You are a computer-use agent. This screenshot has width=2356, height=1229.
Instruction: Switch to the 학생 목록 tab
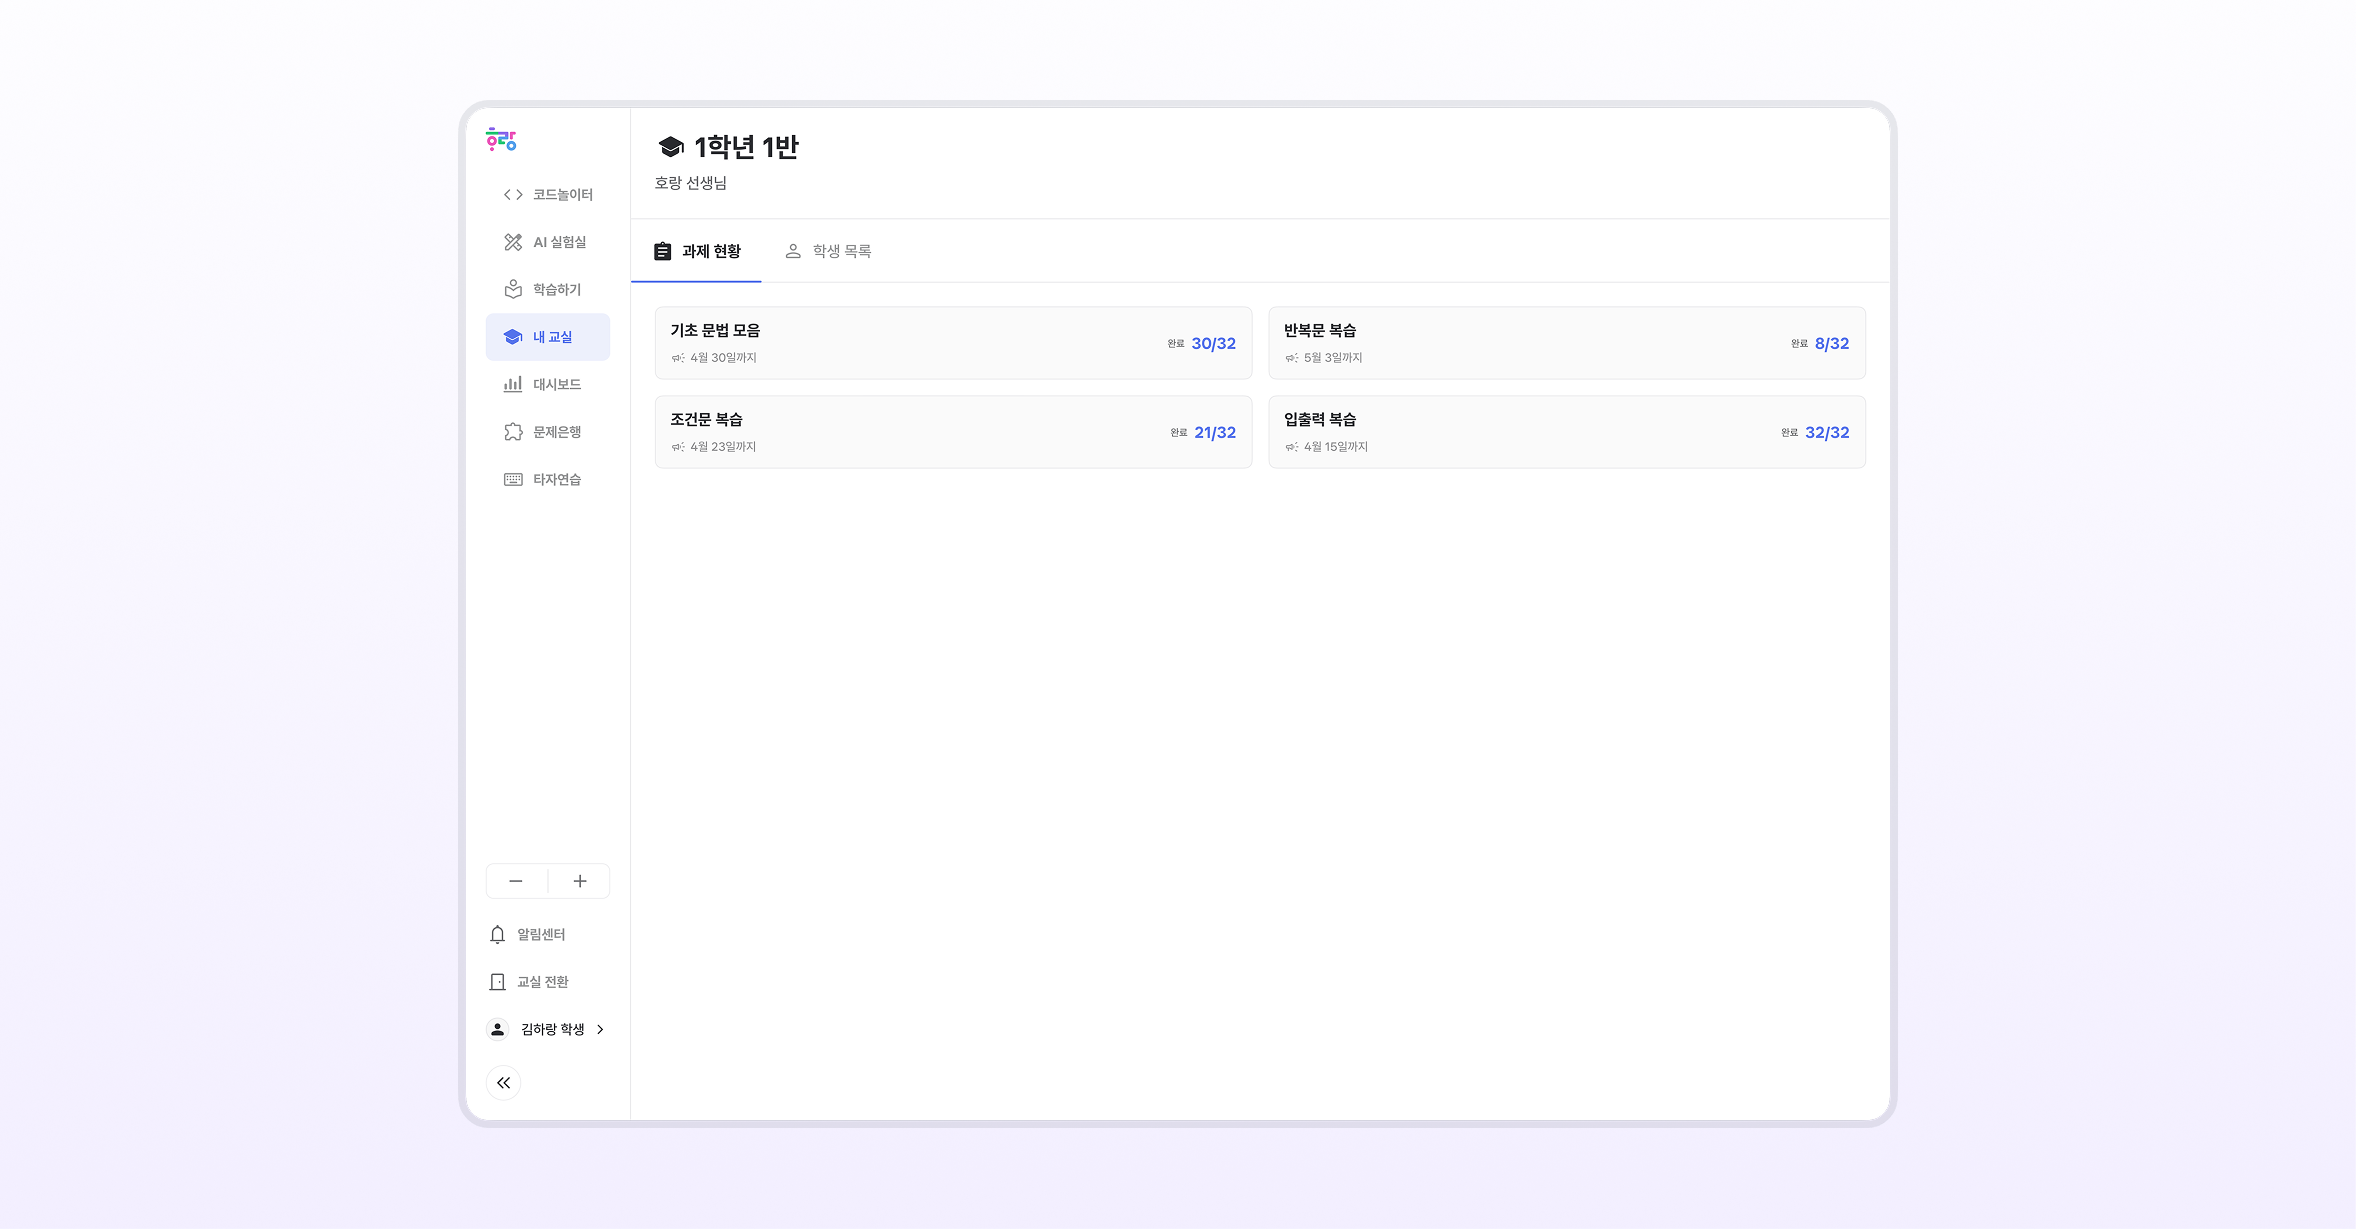pyautogui.click(x=828, y=251)
